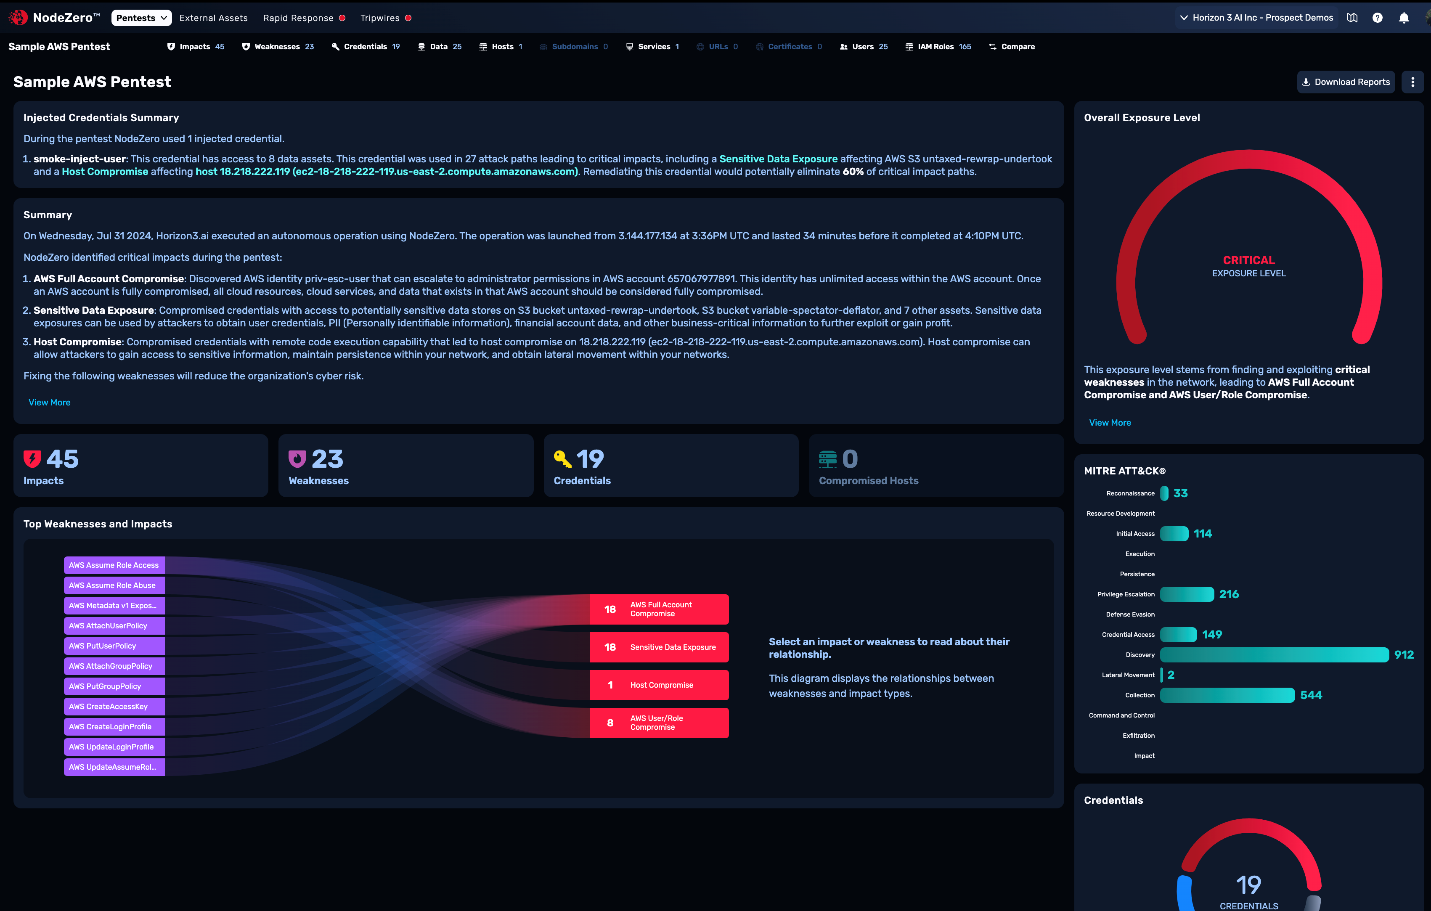Click View More under Summary
Image resolution: width=1431 pixels, height=911 pixels.
point(49,402)
